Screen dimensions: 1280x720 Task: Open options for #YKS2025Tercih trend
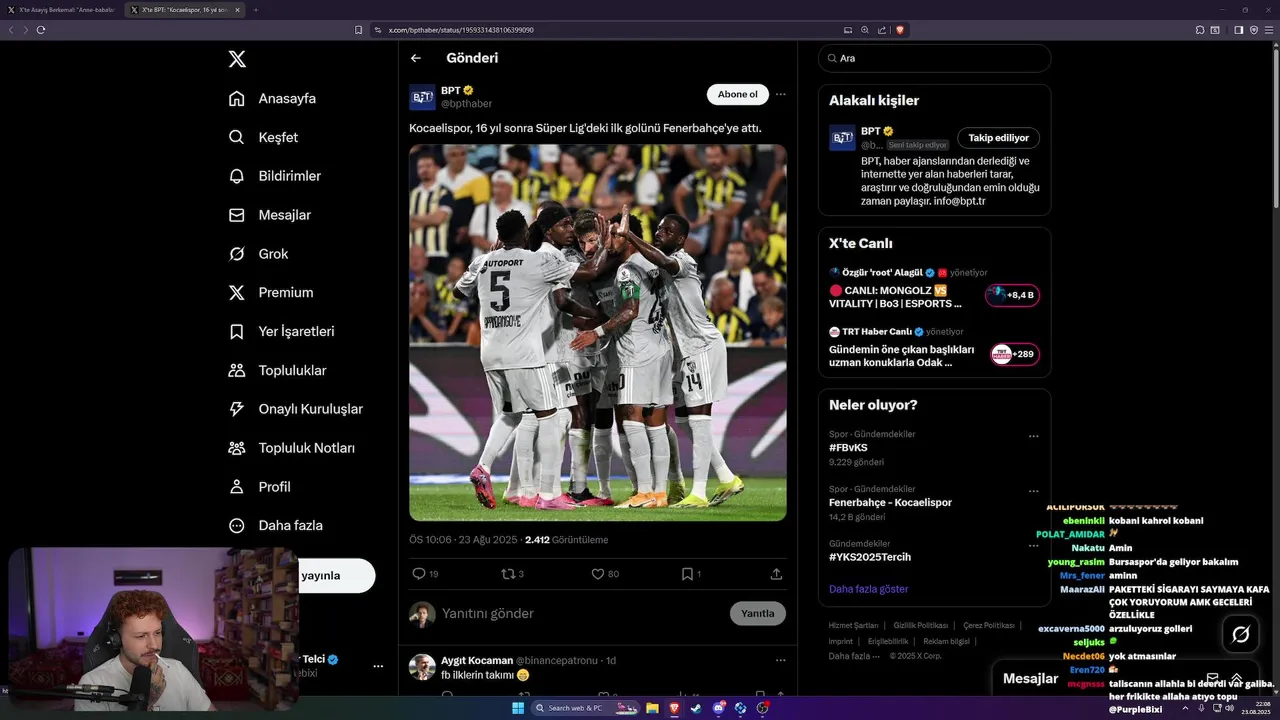pyautogui.click(x=1034, y=546)
